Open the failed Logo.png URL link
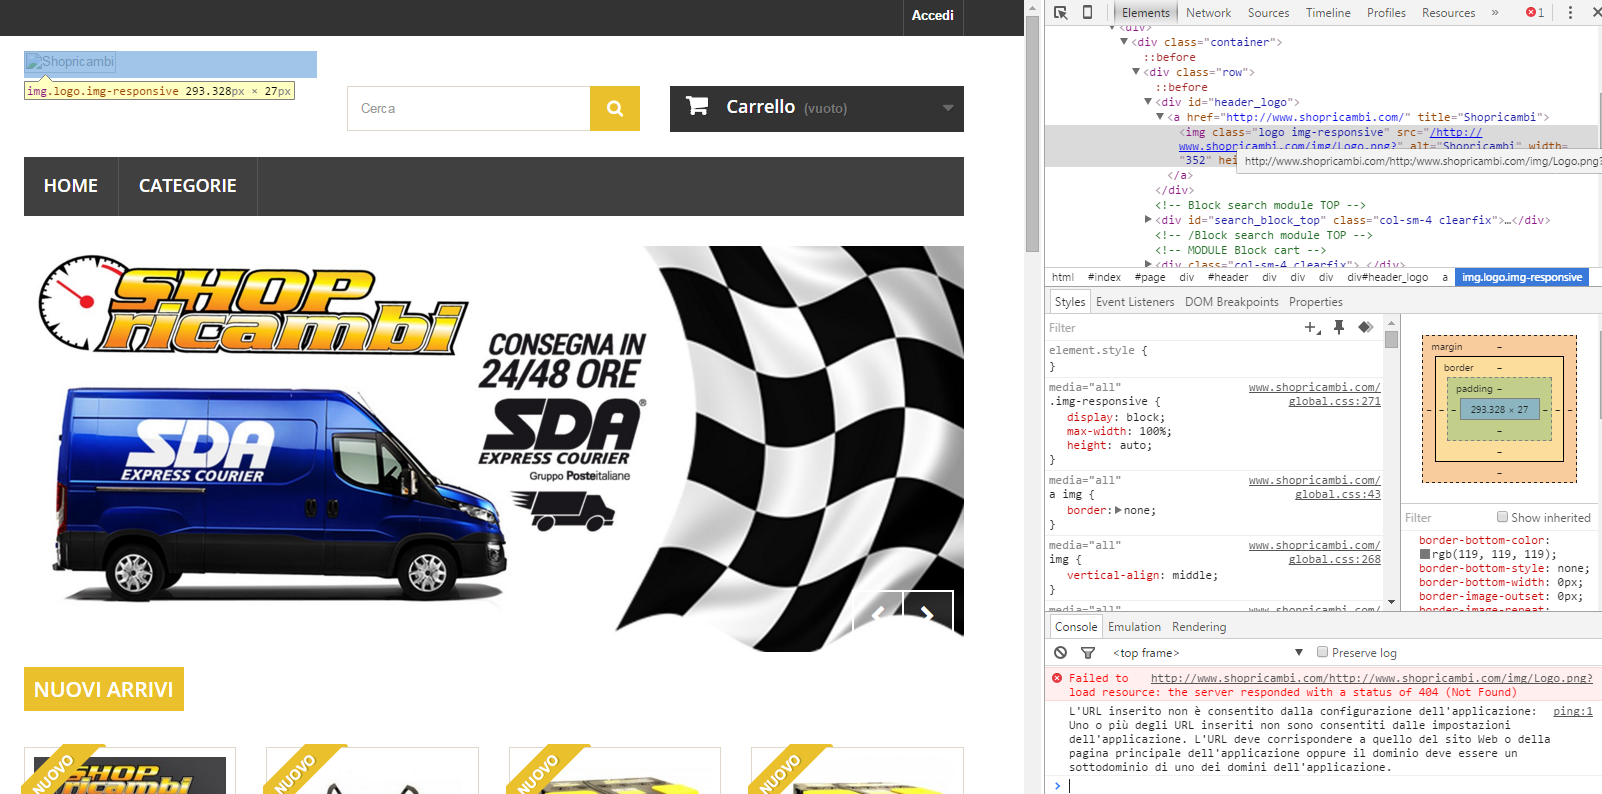The width and height of the screenshot is (1602, 794). (x=1372, y=678)
